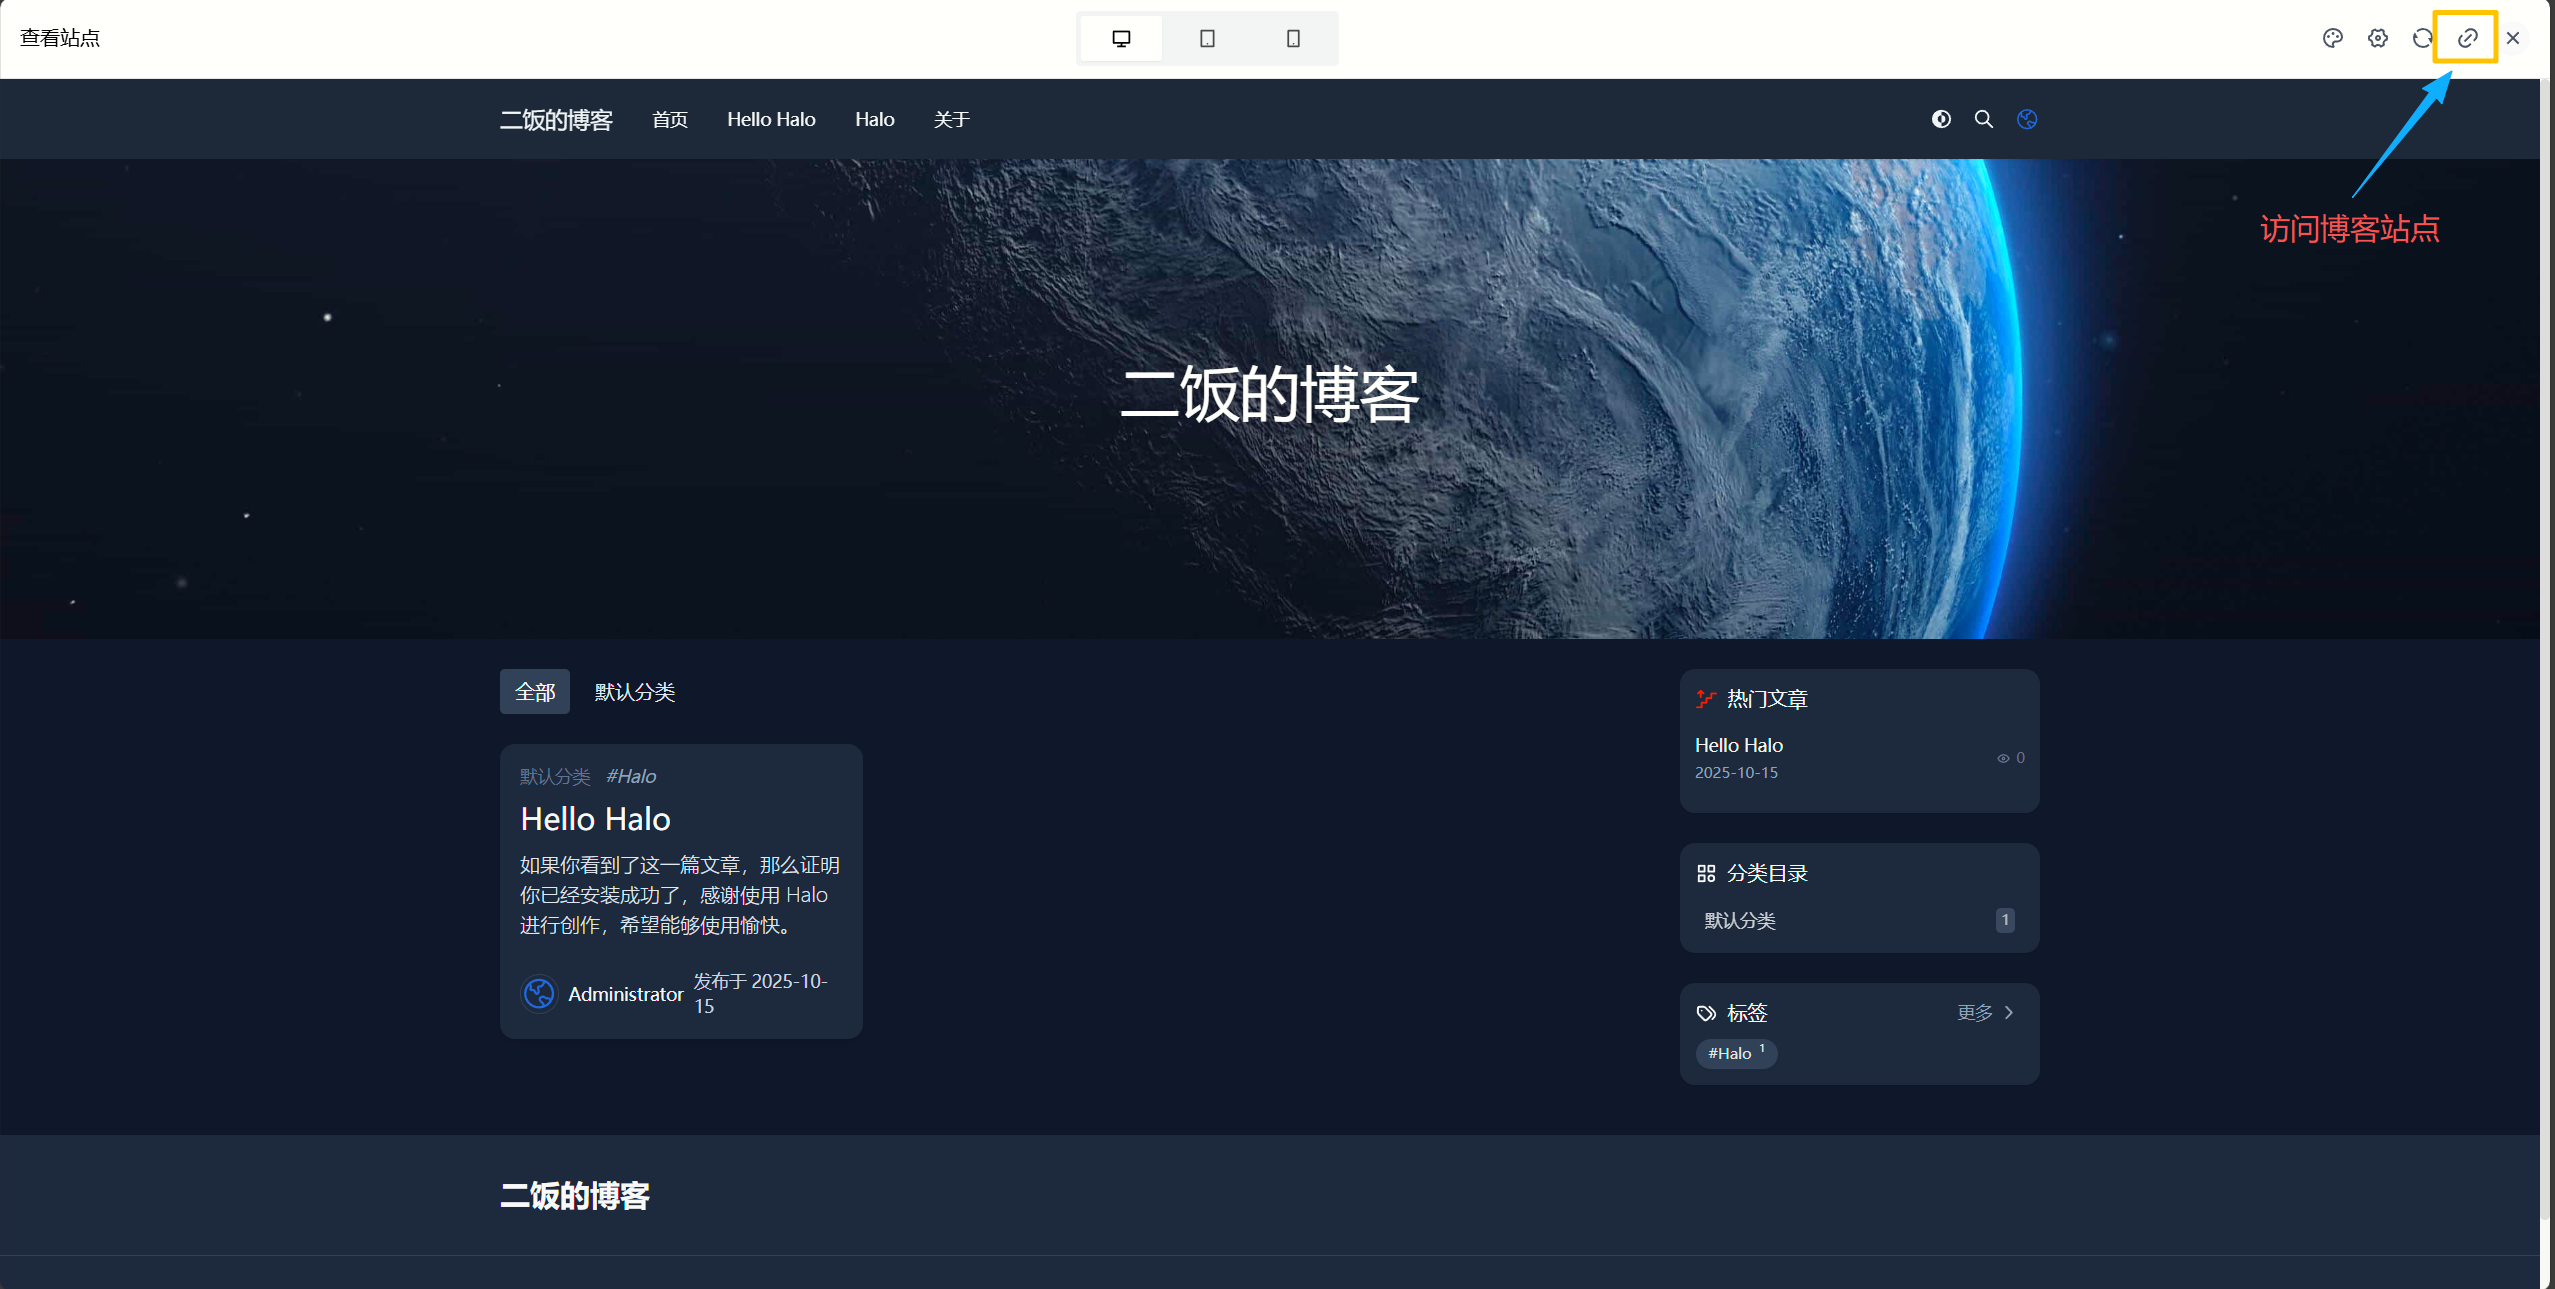Click the Administrator author avatar
2555x1289 pixels.
point(539,993)
